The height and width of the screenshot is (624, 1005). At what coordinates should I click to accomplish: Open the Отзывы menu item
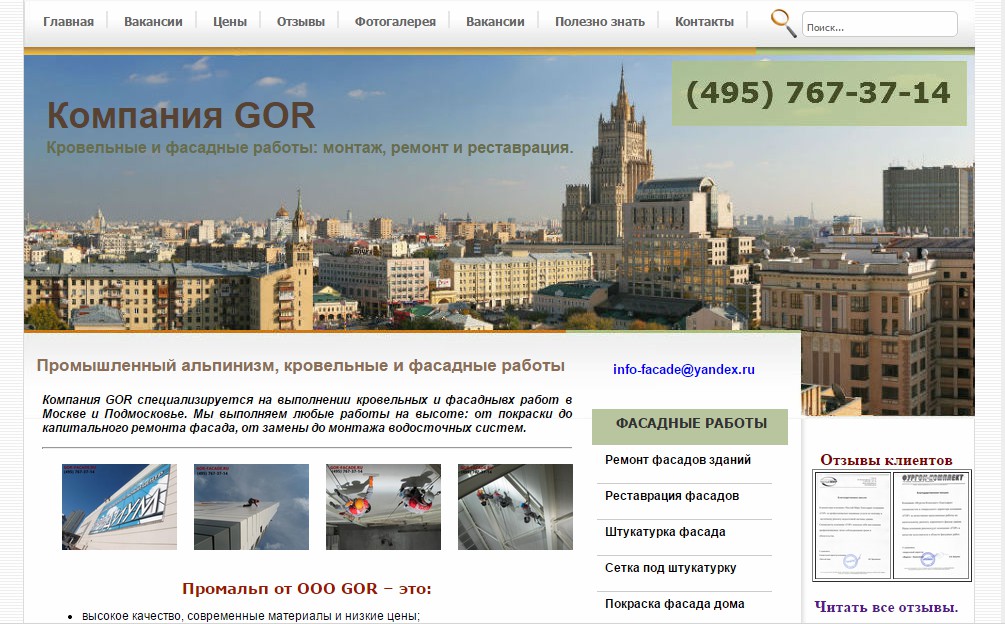301,22
